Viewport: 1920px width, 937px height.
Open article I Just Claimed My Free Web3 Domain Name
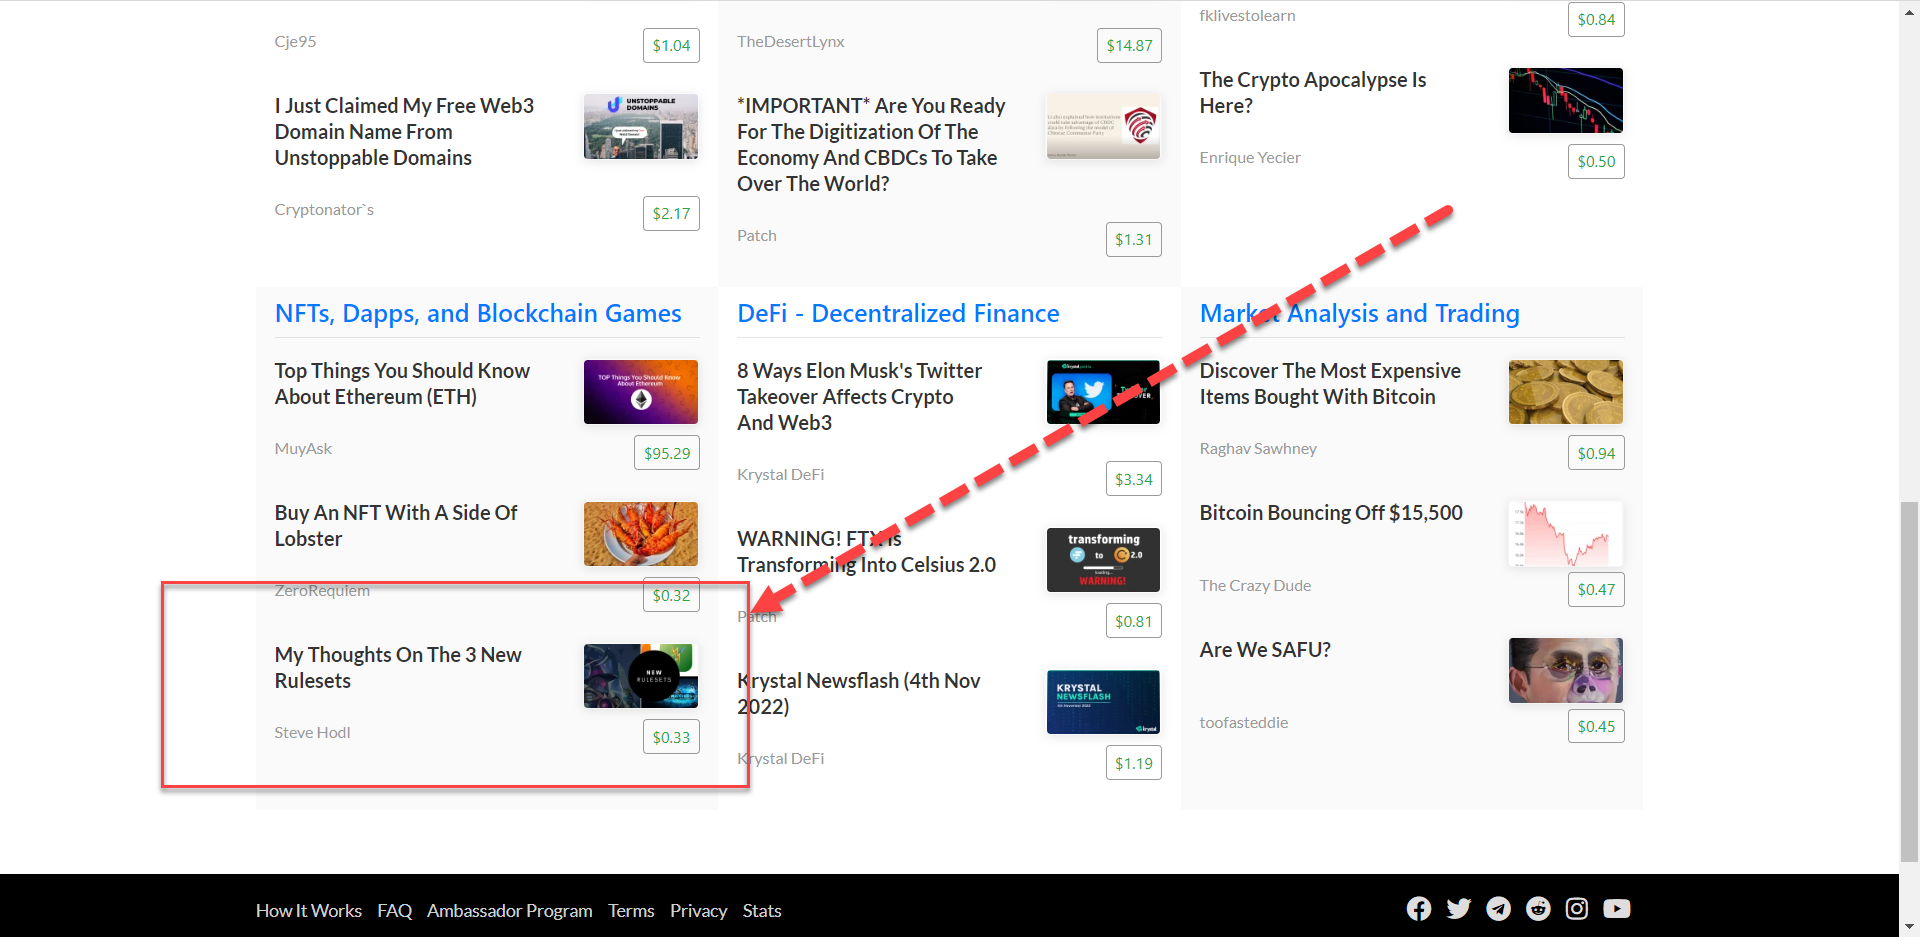coord(404,132)
